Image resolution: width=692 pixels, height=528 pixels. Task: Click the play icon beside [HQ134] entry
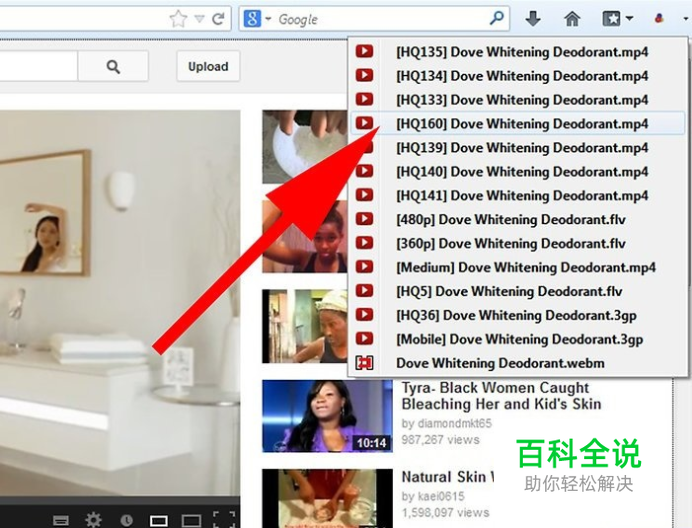tap(365, 75)
